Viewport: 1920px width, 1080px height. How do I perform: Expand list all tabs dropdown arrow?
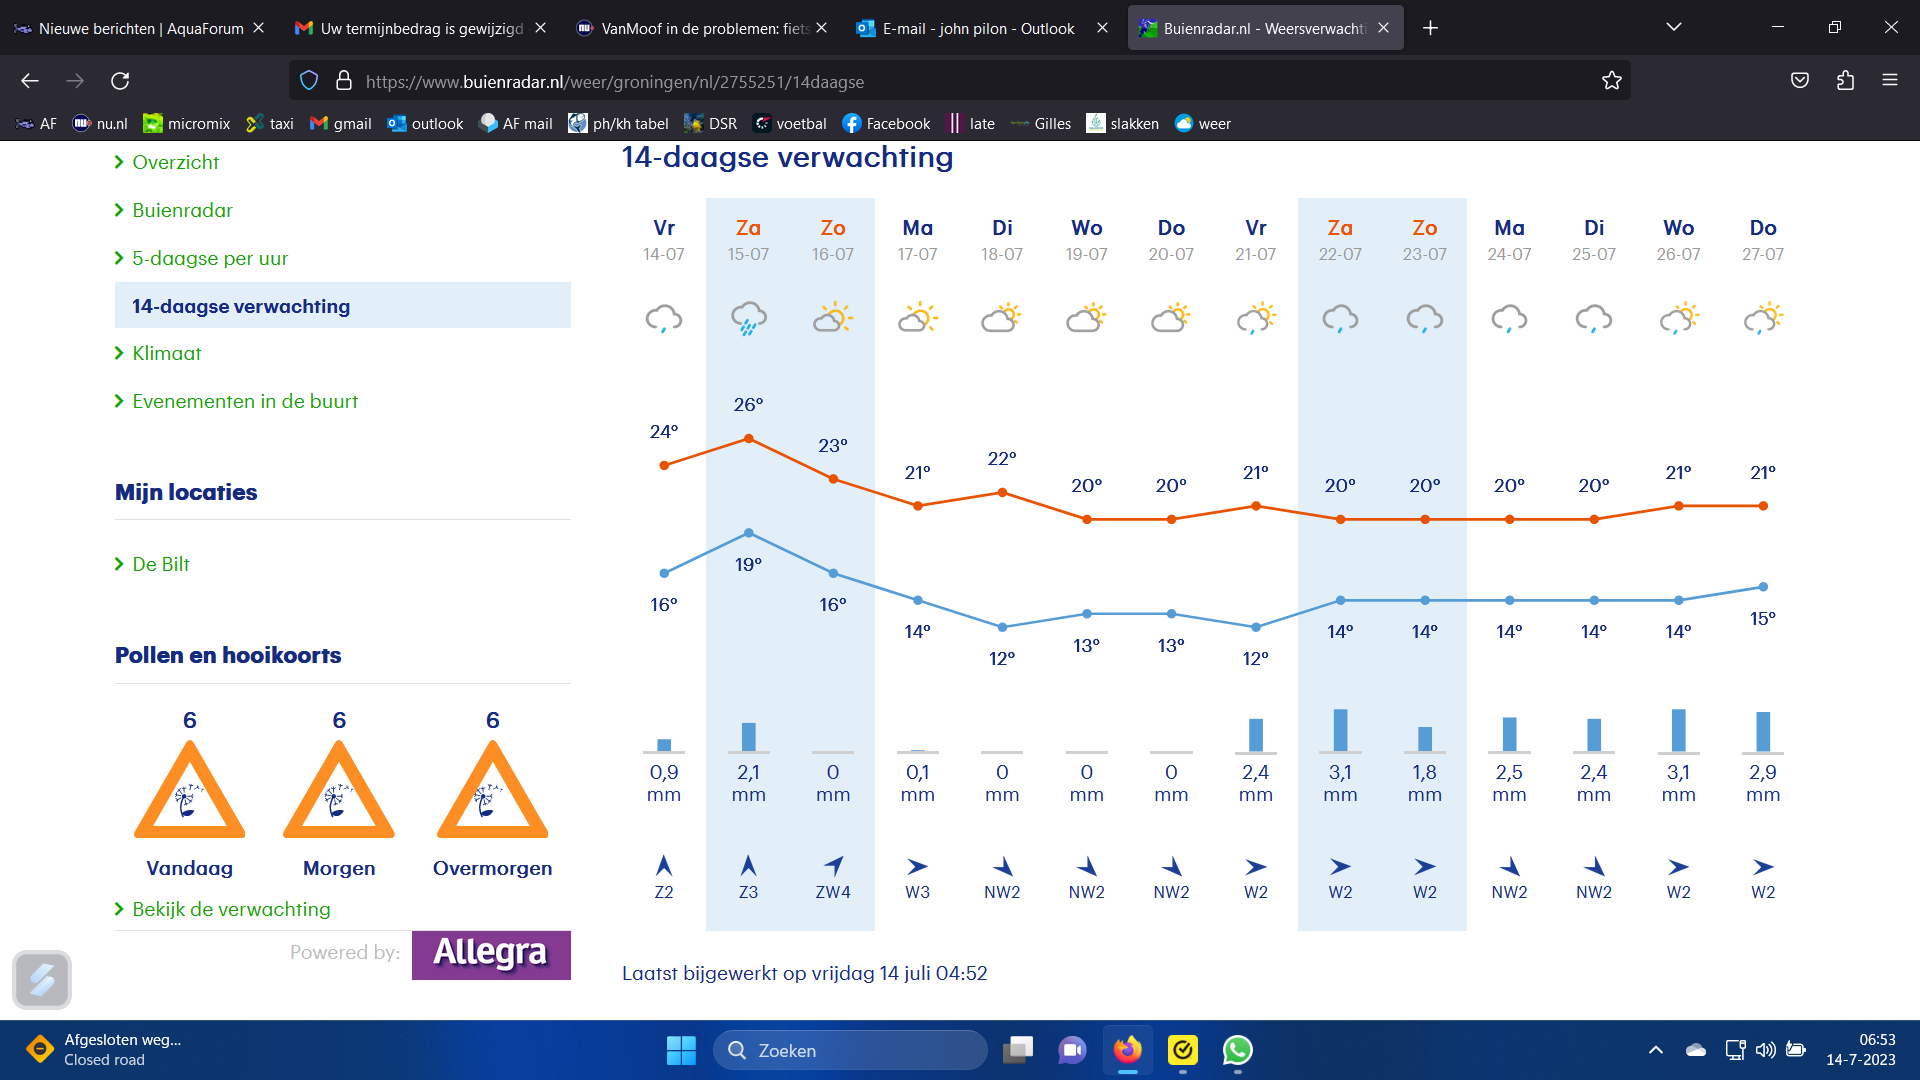pos(1673,28)
